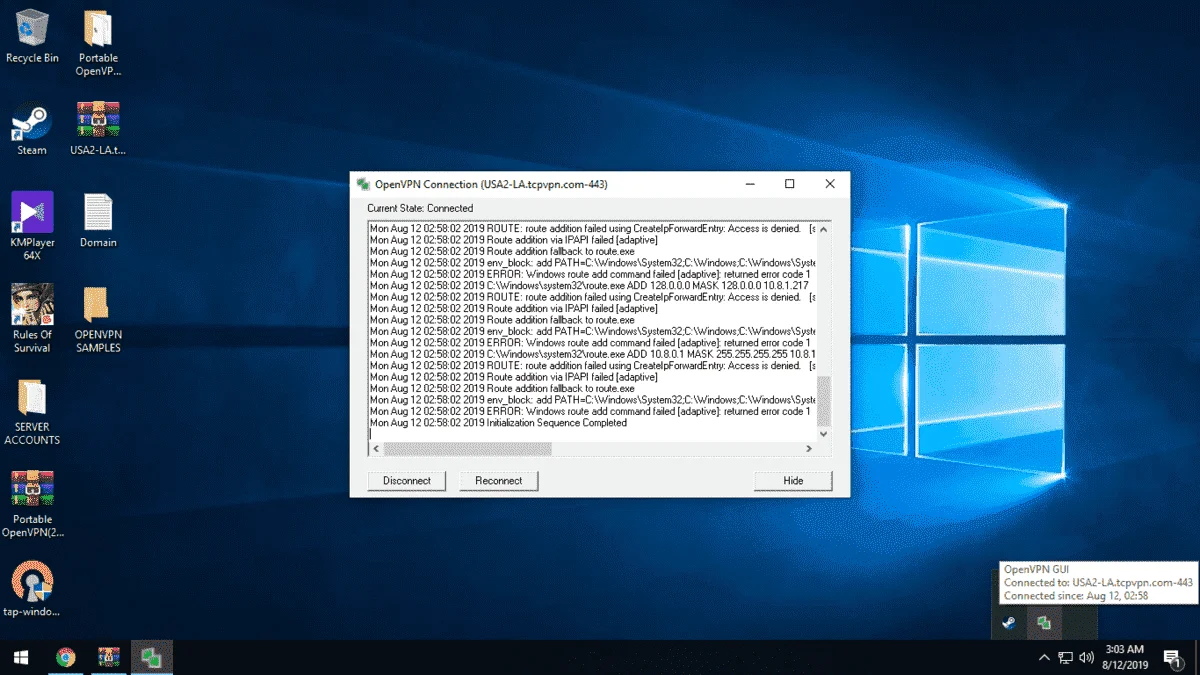Image resolution: width=1200 pixels, height=675 pixels.
Task: Click the route.exe ADD 10.8.0.1 log line
Action: click(593, 354)
